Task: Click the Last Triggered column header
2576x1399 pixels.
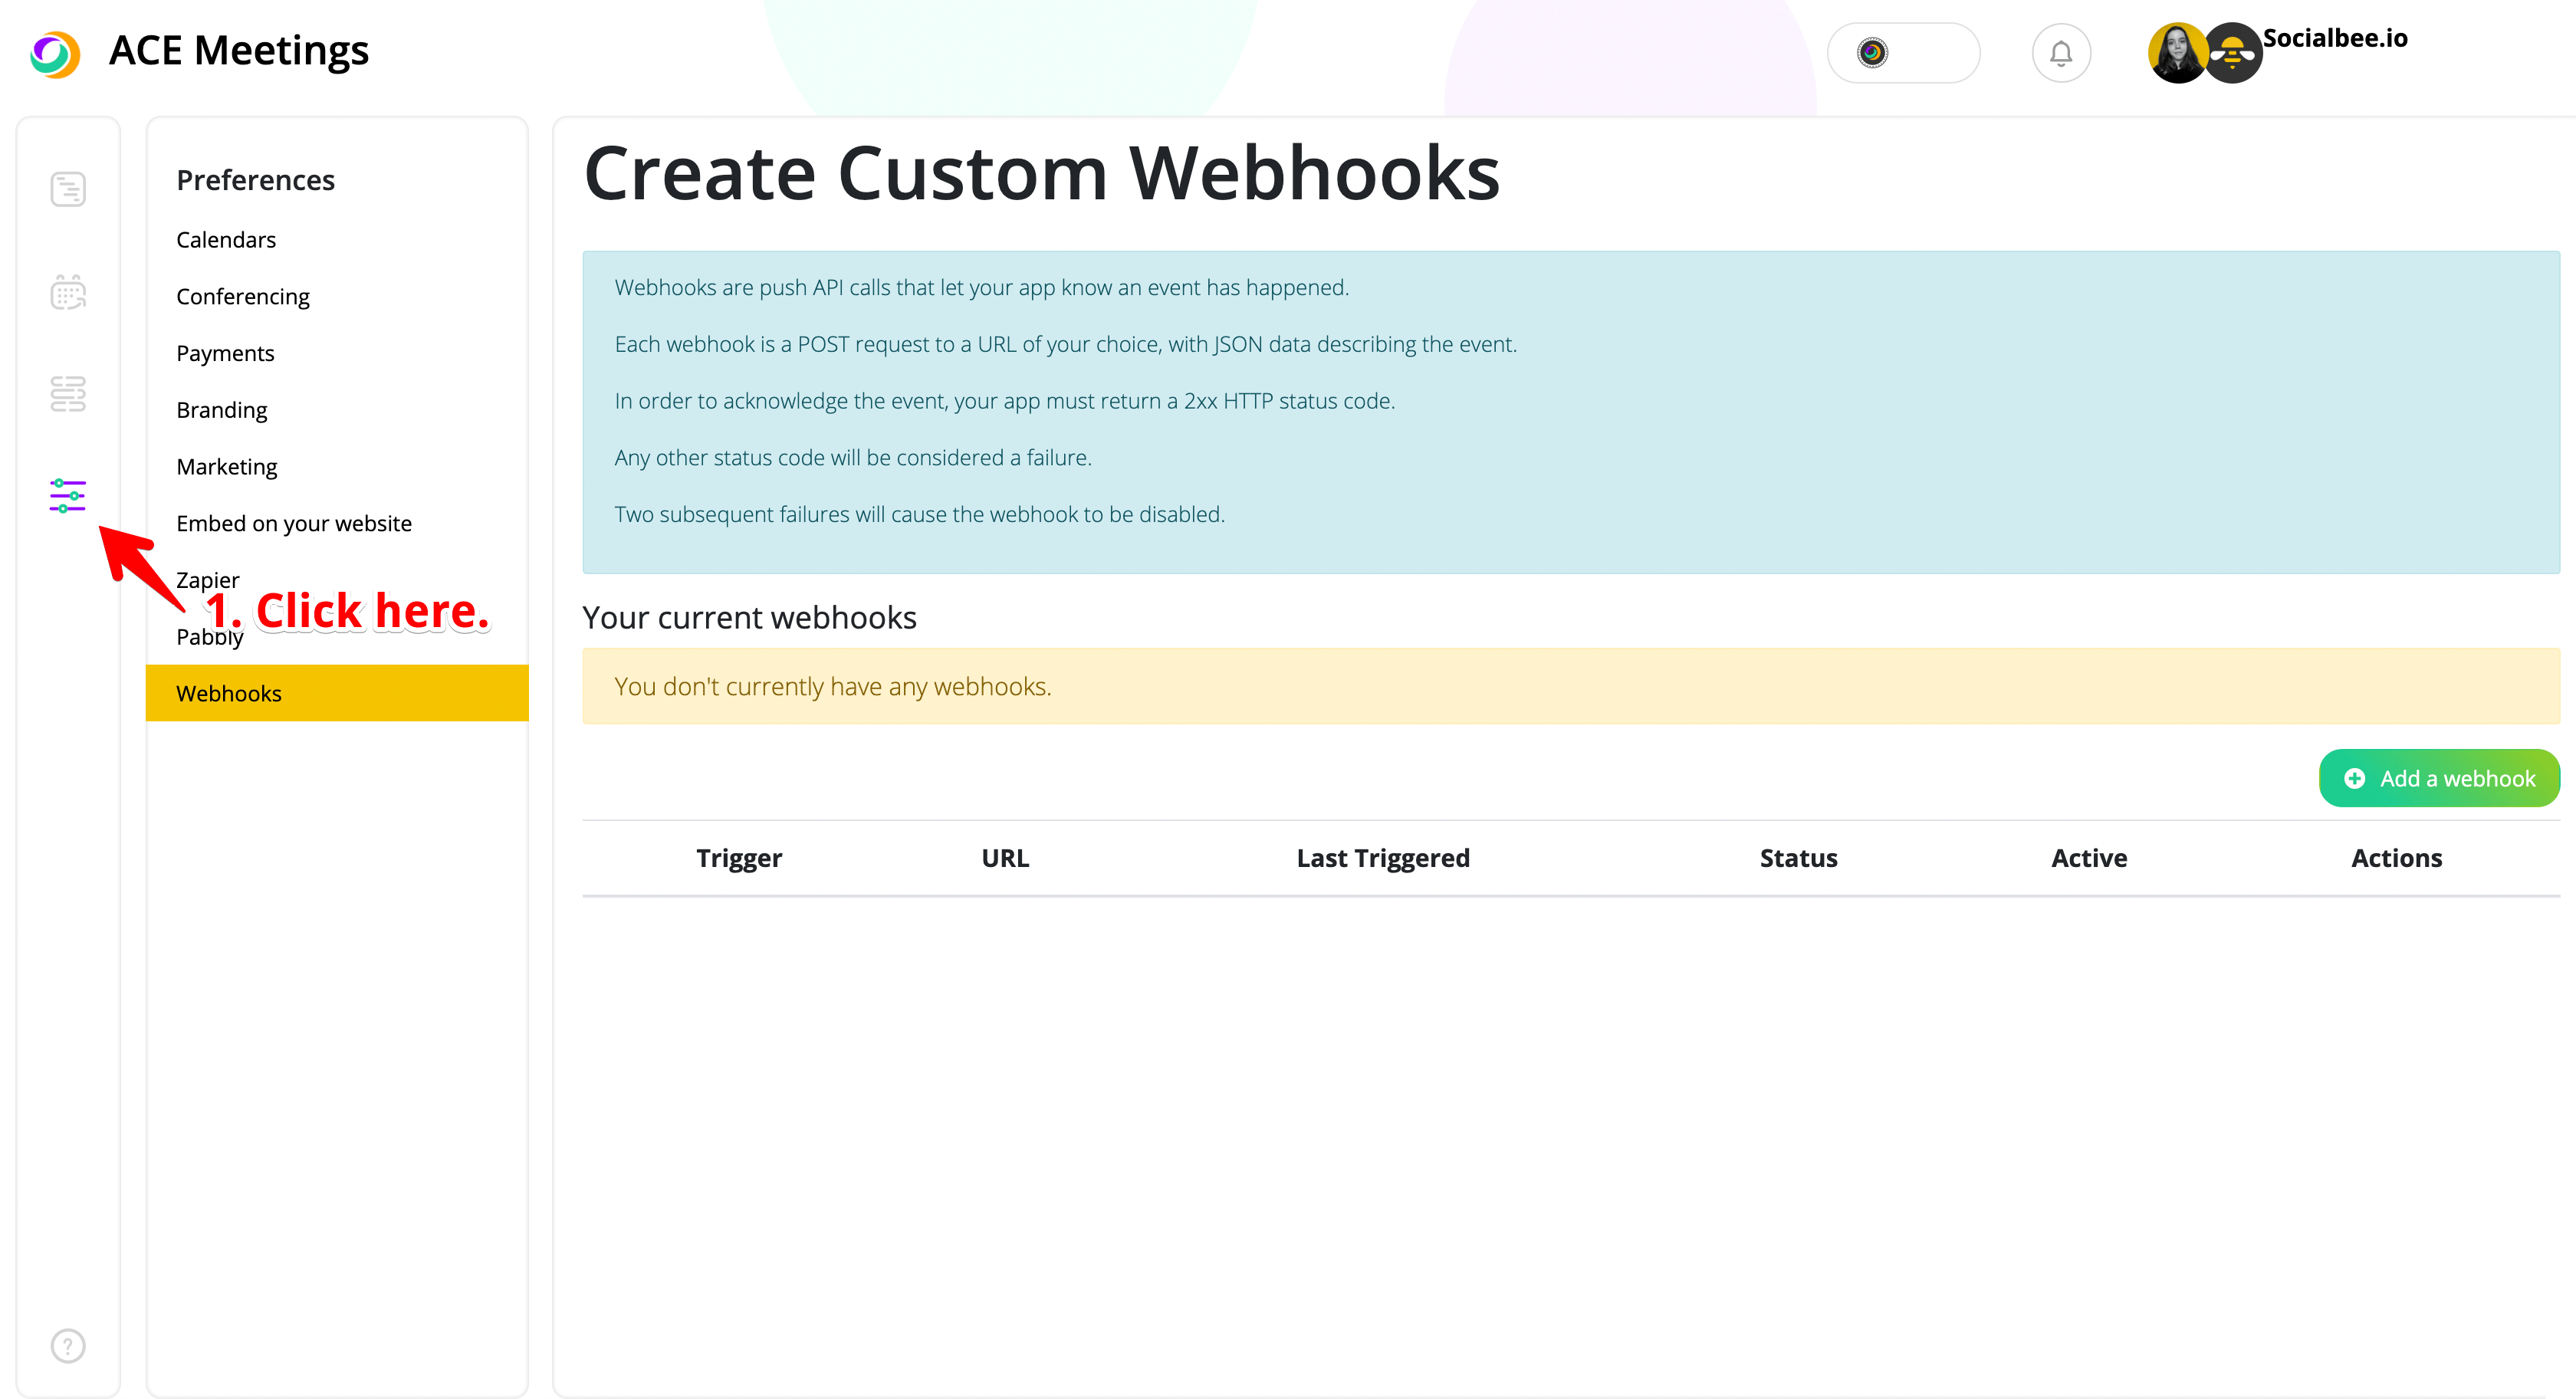Action: pyautogui.click(x=1382, y=858)
